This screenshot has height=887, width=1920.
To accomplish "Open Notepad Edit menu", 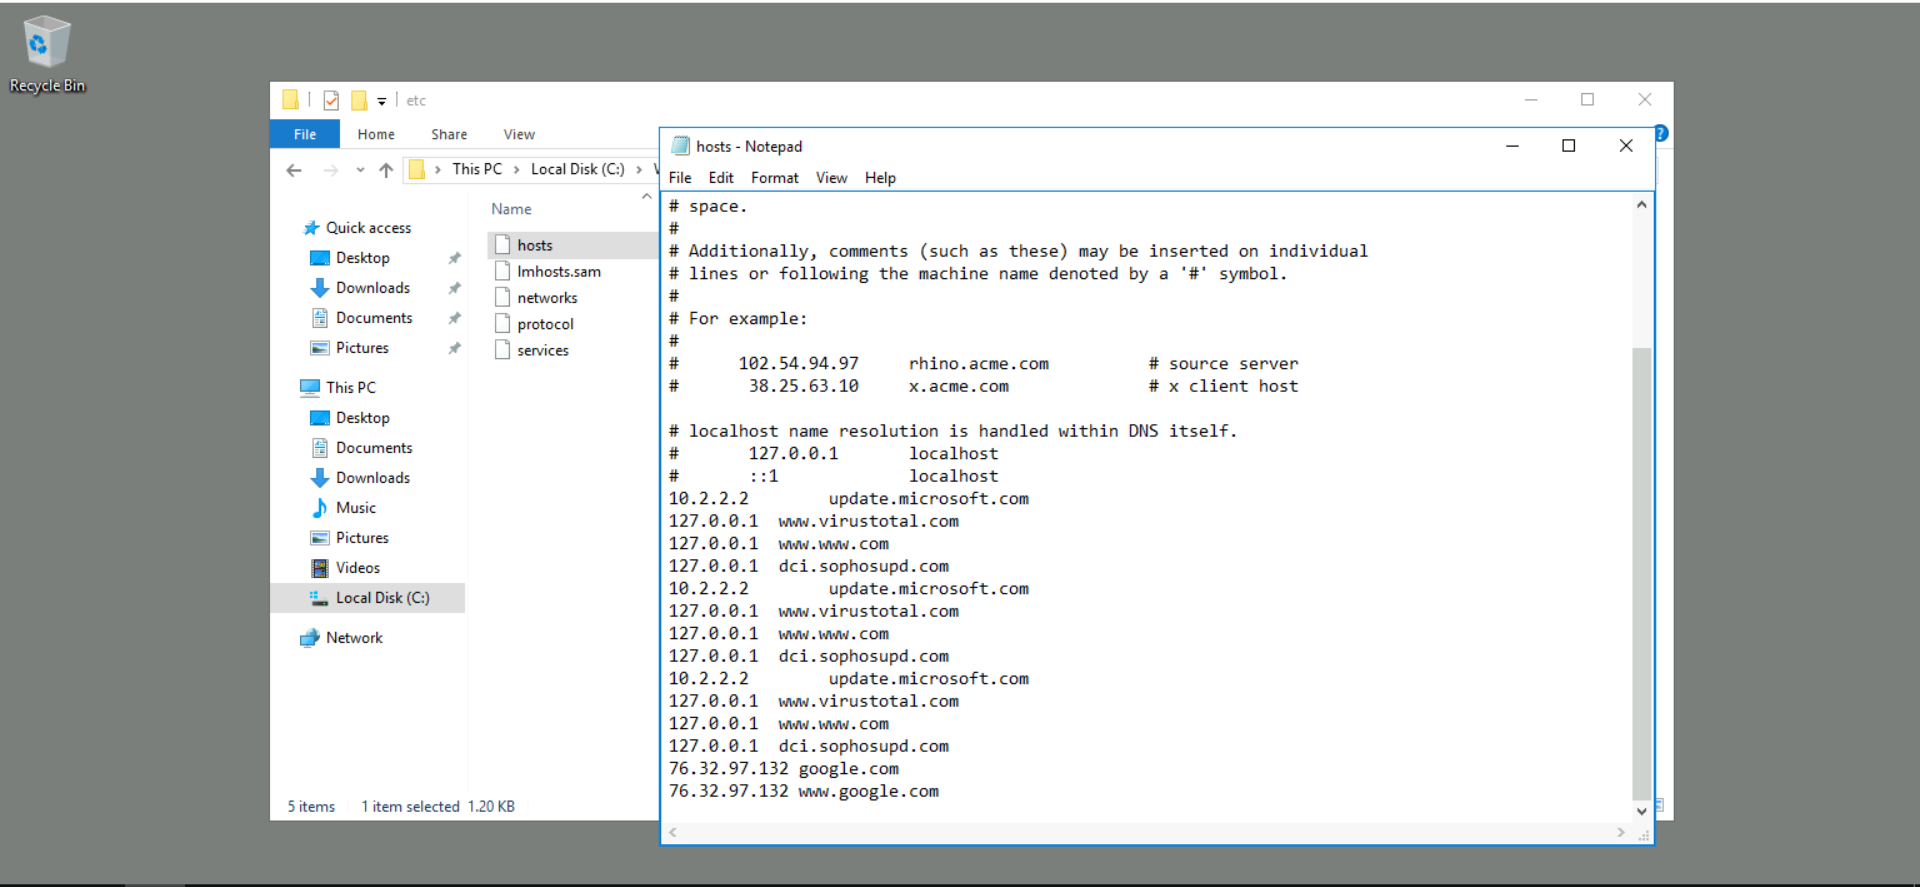I will [721, 178].
